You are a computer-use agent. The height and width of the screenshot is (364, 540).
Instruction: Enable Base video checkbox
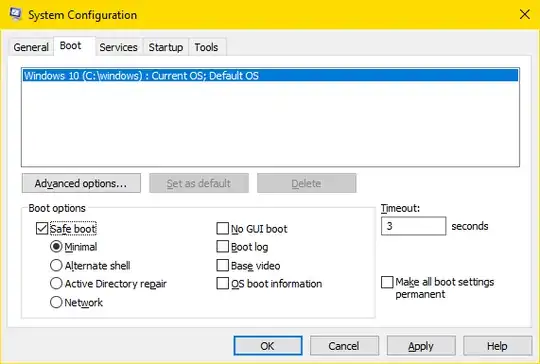click(222, 266)
